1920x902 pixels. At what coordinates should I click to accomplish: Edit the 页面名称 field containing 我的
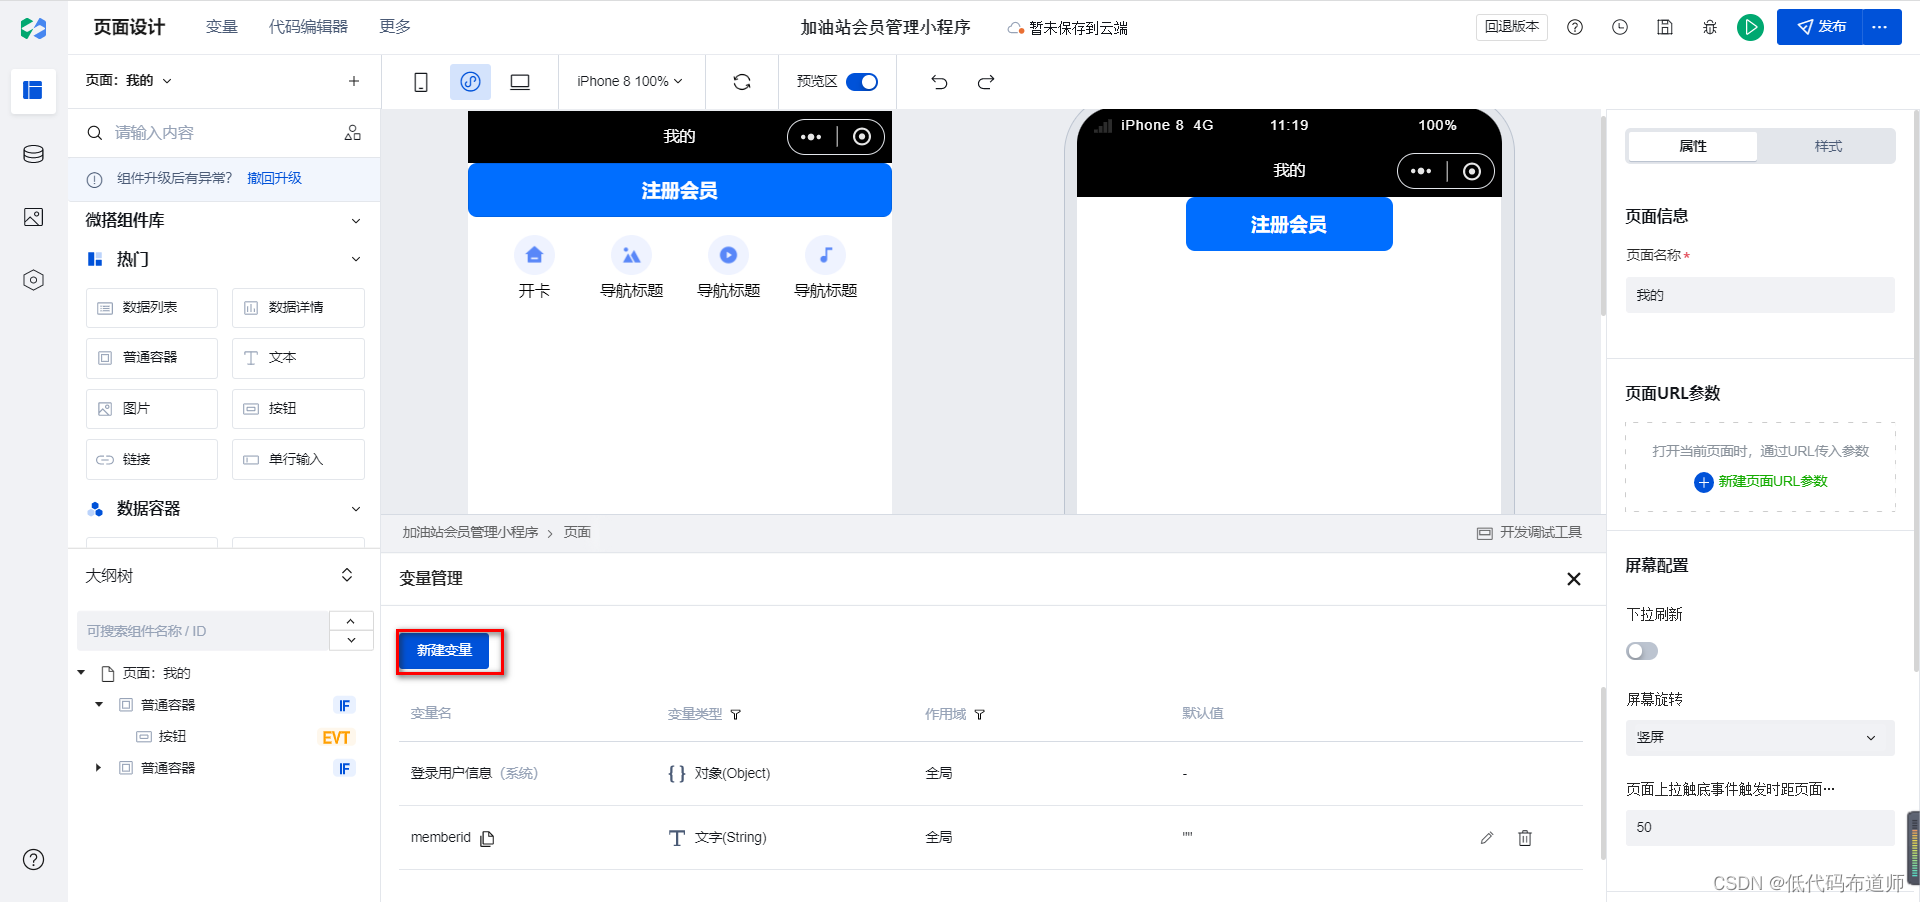coord(1760,295)
